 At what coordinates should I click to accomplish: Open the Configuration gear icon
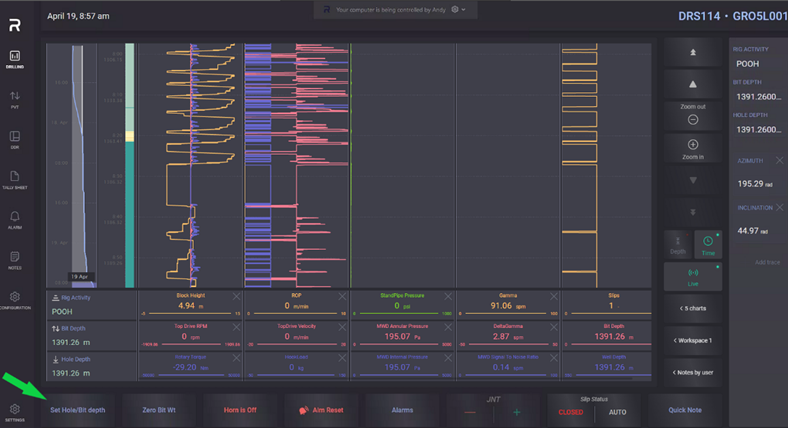[x=15, y=301]
